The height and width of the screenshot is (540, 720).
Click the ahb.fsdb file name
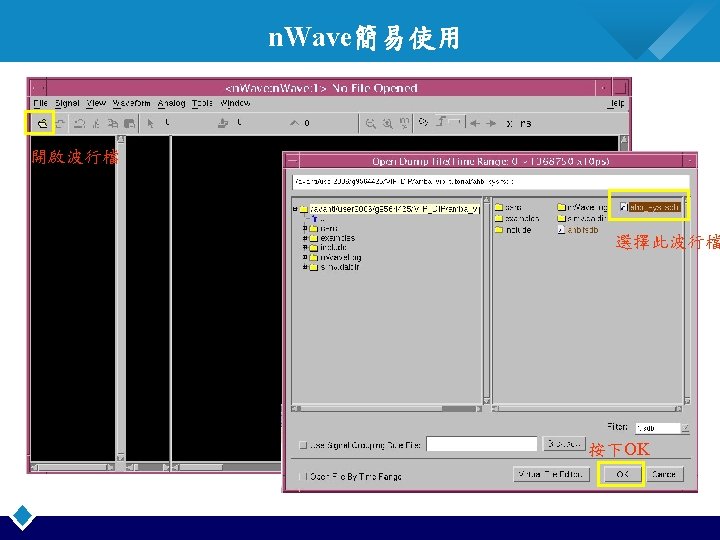click(582, 230)
